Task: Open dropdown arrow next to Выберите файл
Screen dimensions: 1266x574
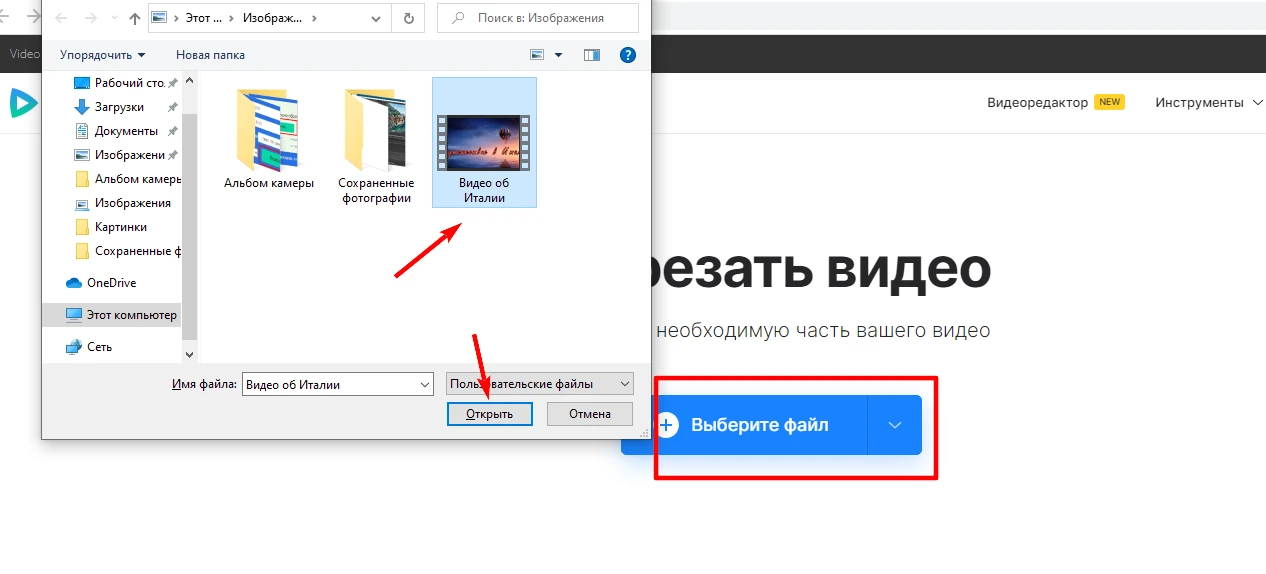Action: click(894, 425)
